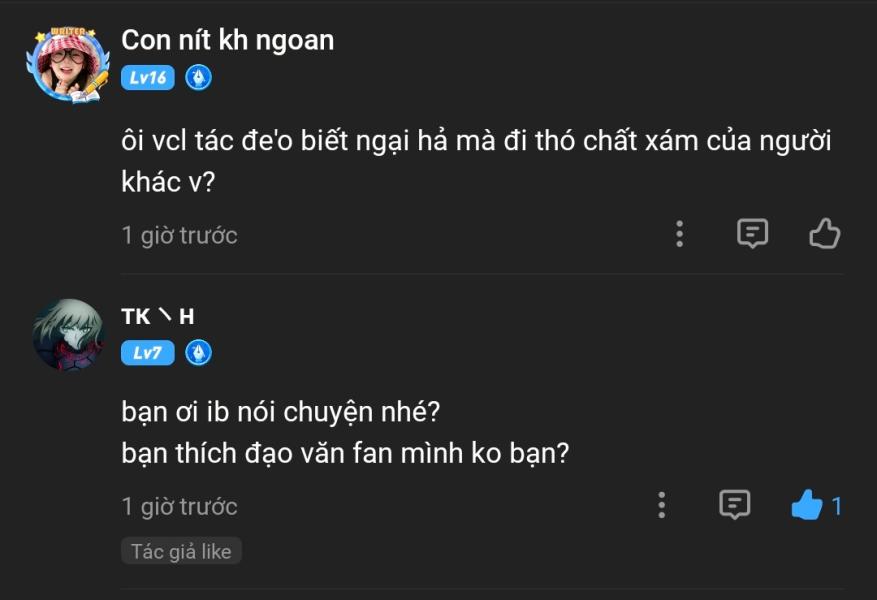Like the comment by Con nít kh ngoan
This screenshot has width=877, height=600.
825,234
